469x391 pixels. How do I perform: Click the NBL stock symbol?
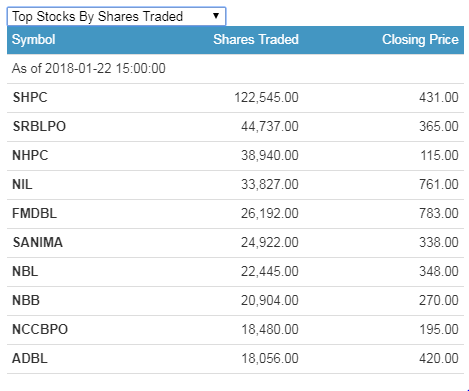[x=25, y=271]
